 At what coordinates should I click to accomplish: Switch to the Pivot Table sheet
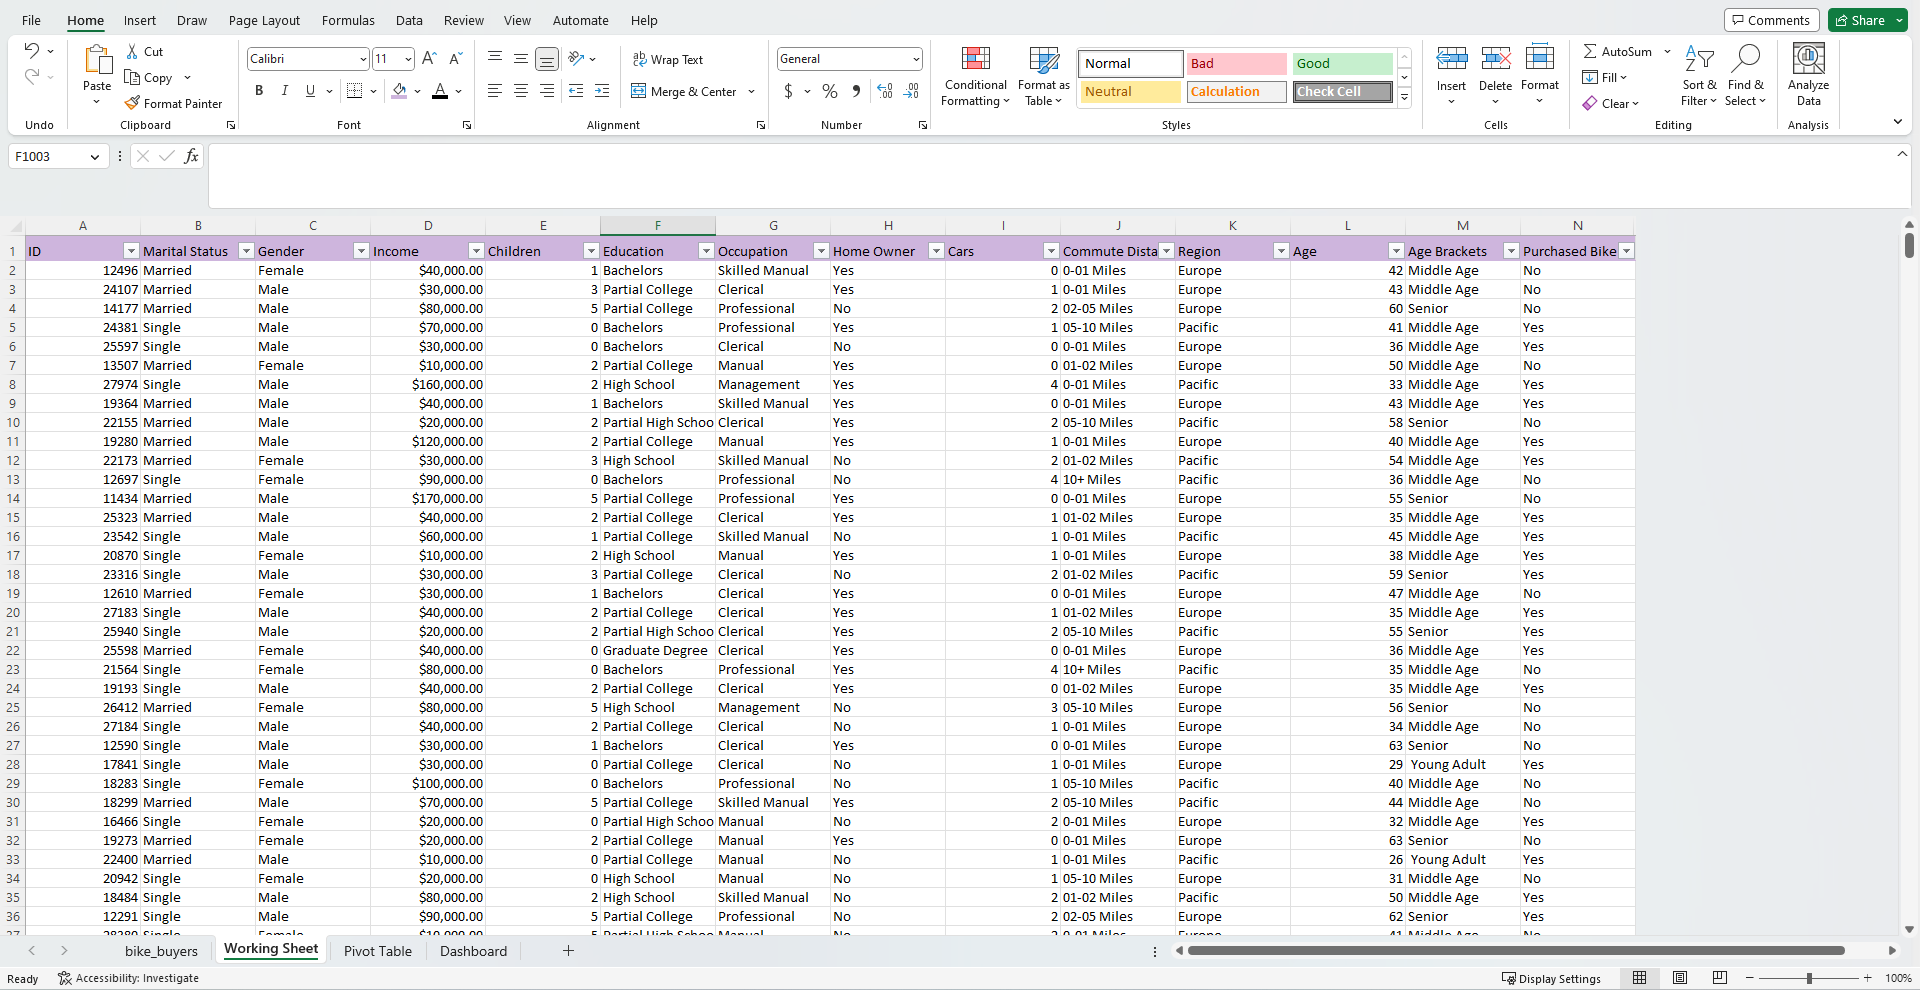tap(378, 951)
